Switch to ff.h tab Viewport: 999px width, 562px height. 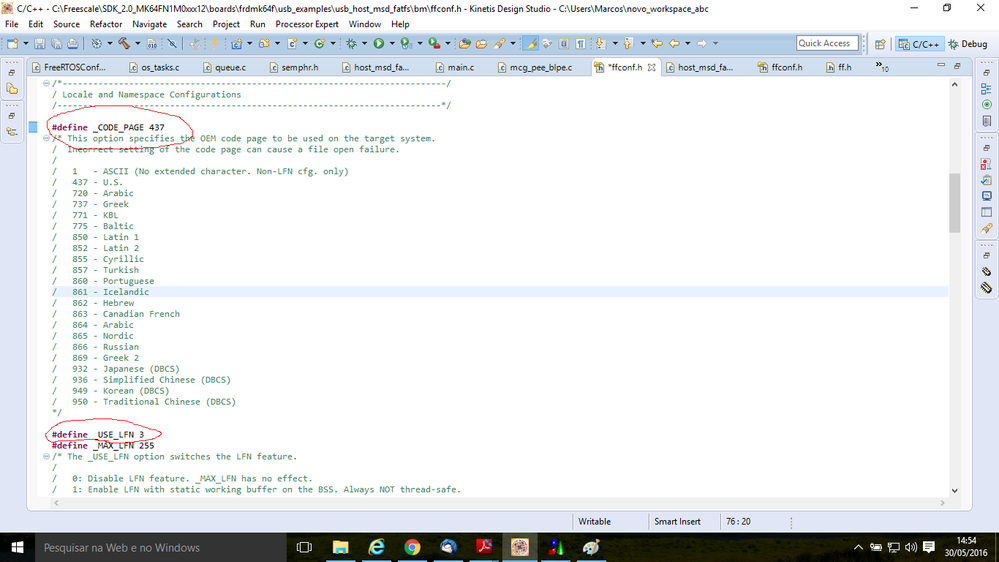click(x=839, y=67)
